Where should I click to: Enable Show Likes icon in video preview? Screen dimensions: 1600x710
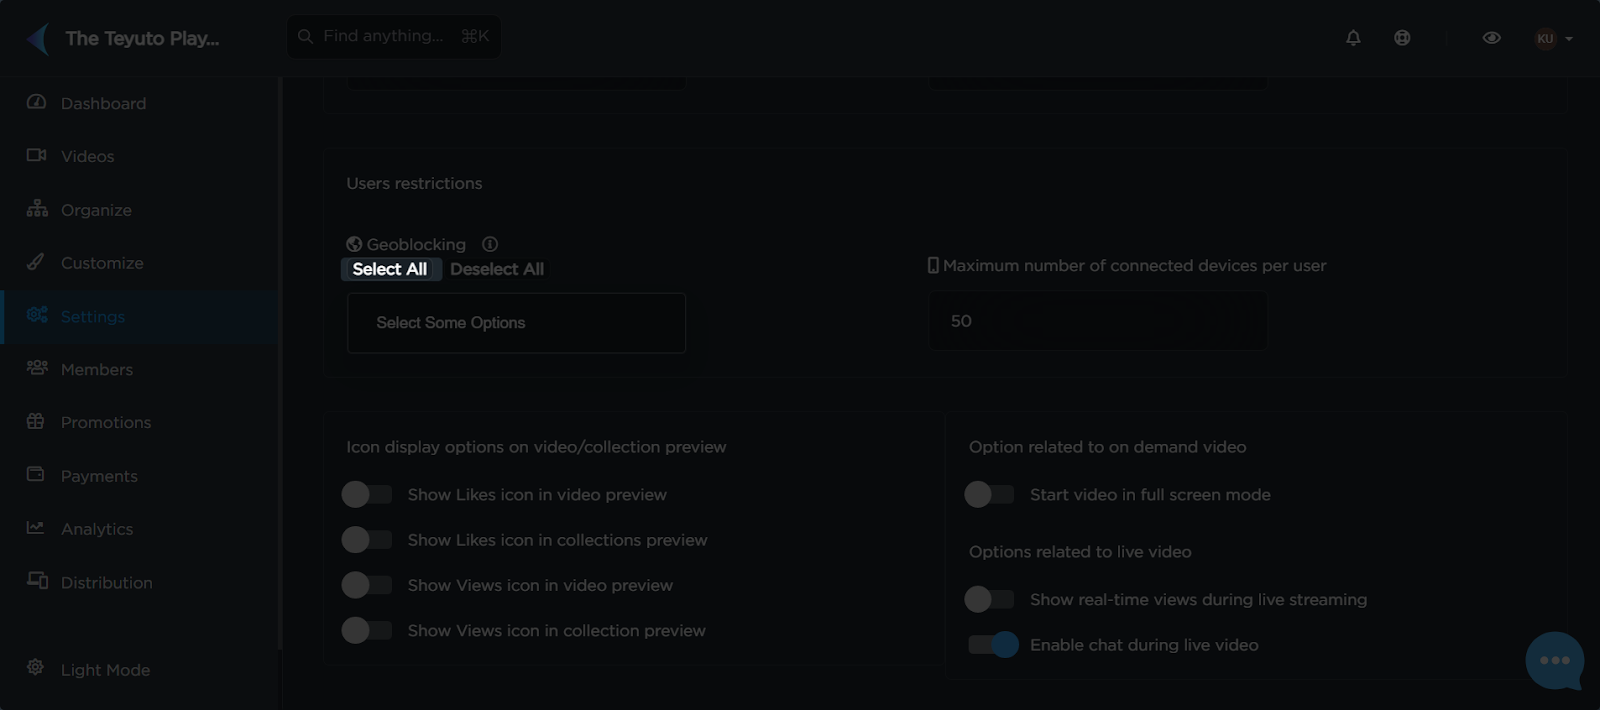(x=366, y=494)
